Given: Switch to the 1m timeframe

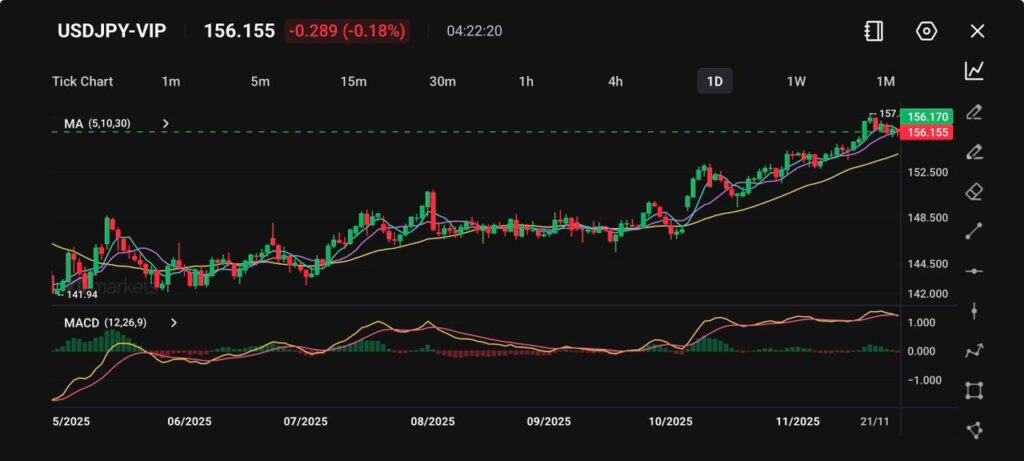Looking at the screenshot, I should [171, 81].
